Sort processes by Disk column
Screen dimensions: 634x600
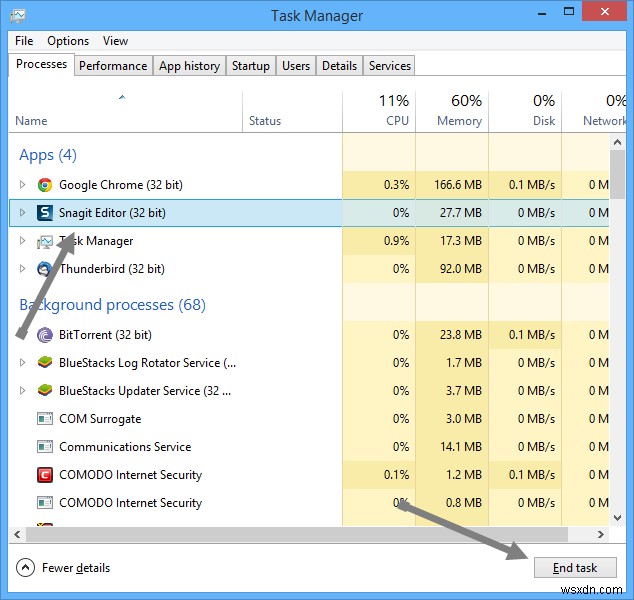[x=525, y=112]
